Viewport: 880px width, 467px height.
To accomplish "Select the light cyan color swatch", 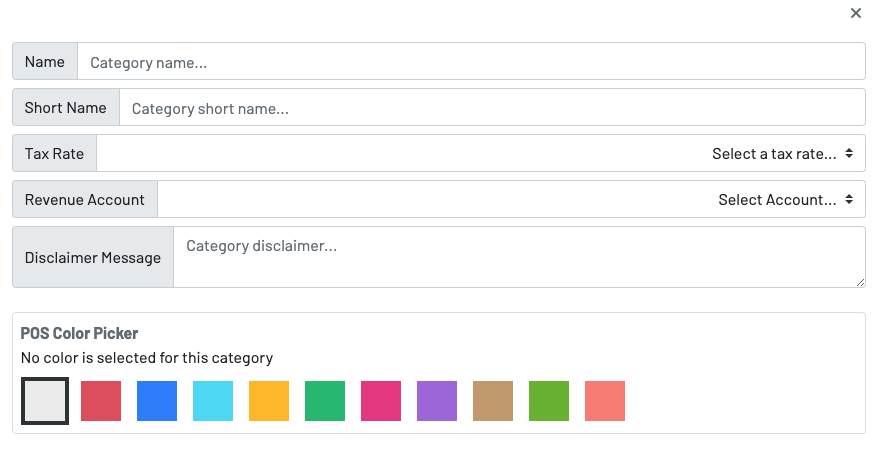I will tap(213, 401).
